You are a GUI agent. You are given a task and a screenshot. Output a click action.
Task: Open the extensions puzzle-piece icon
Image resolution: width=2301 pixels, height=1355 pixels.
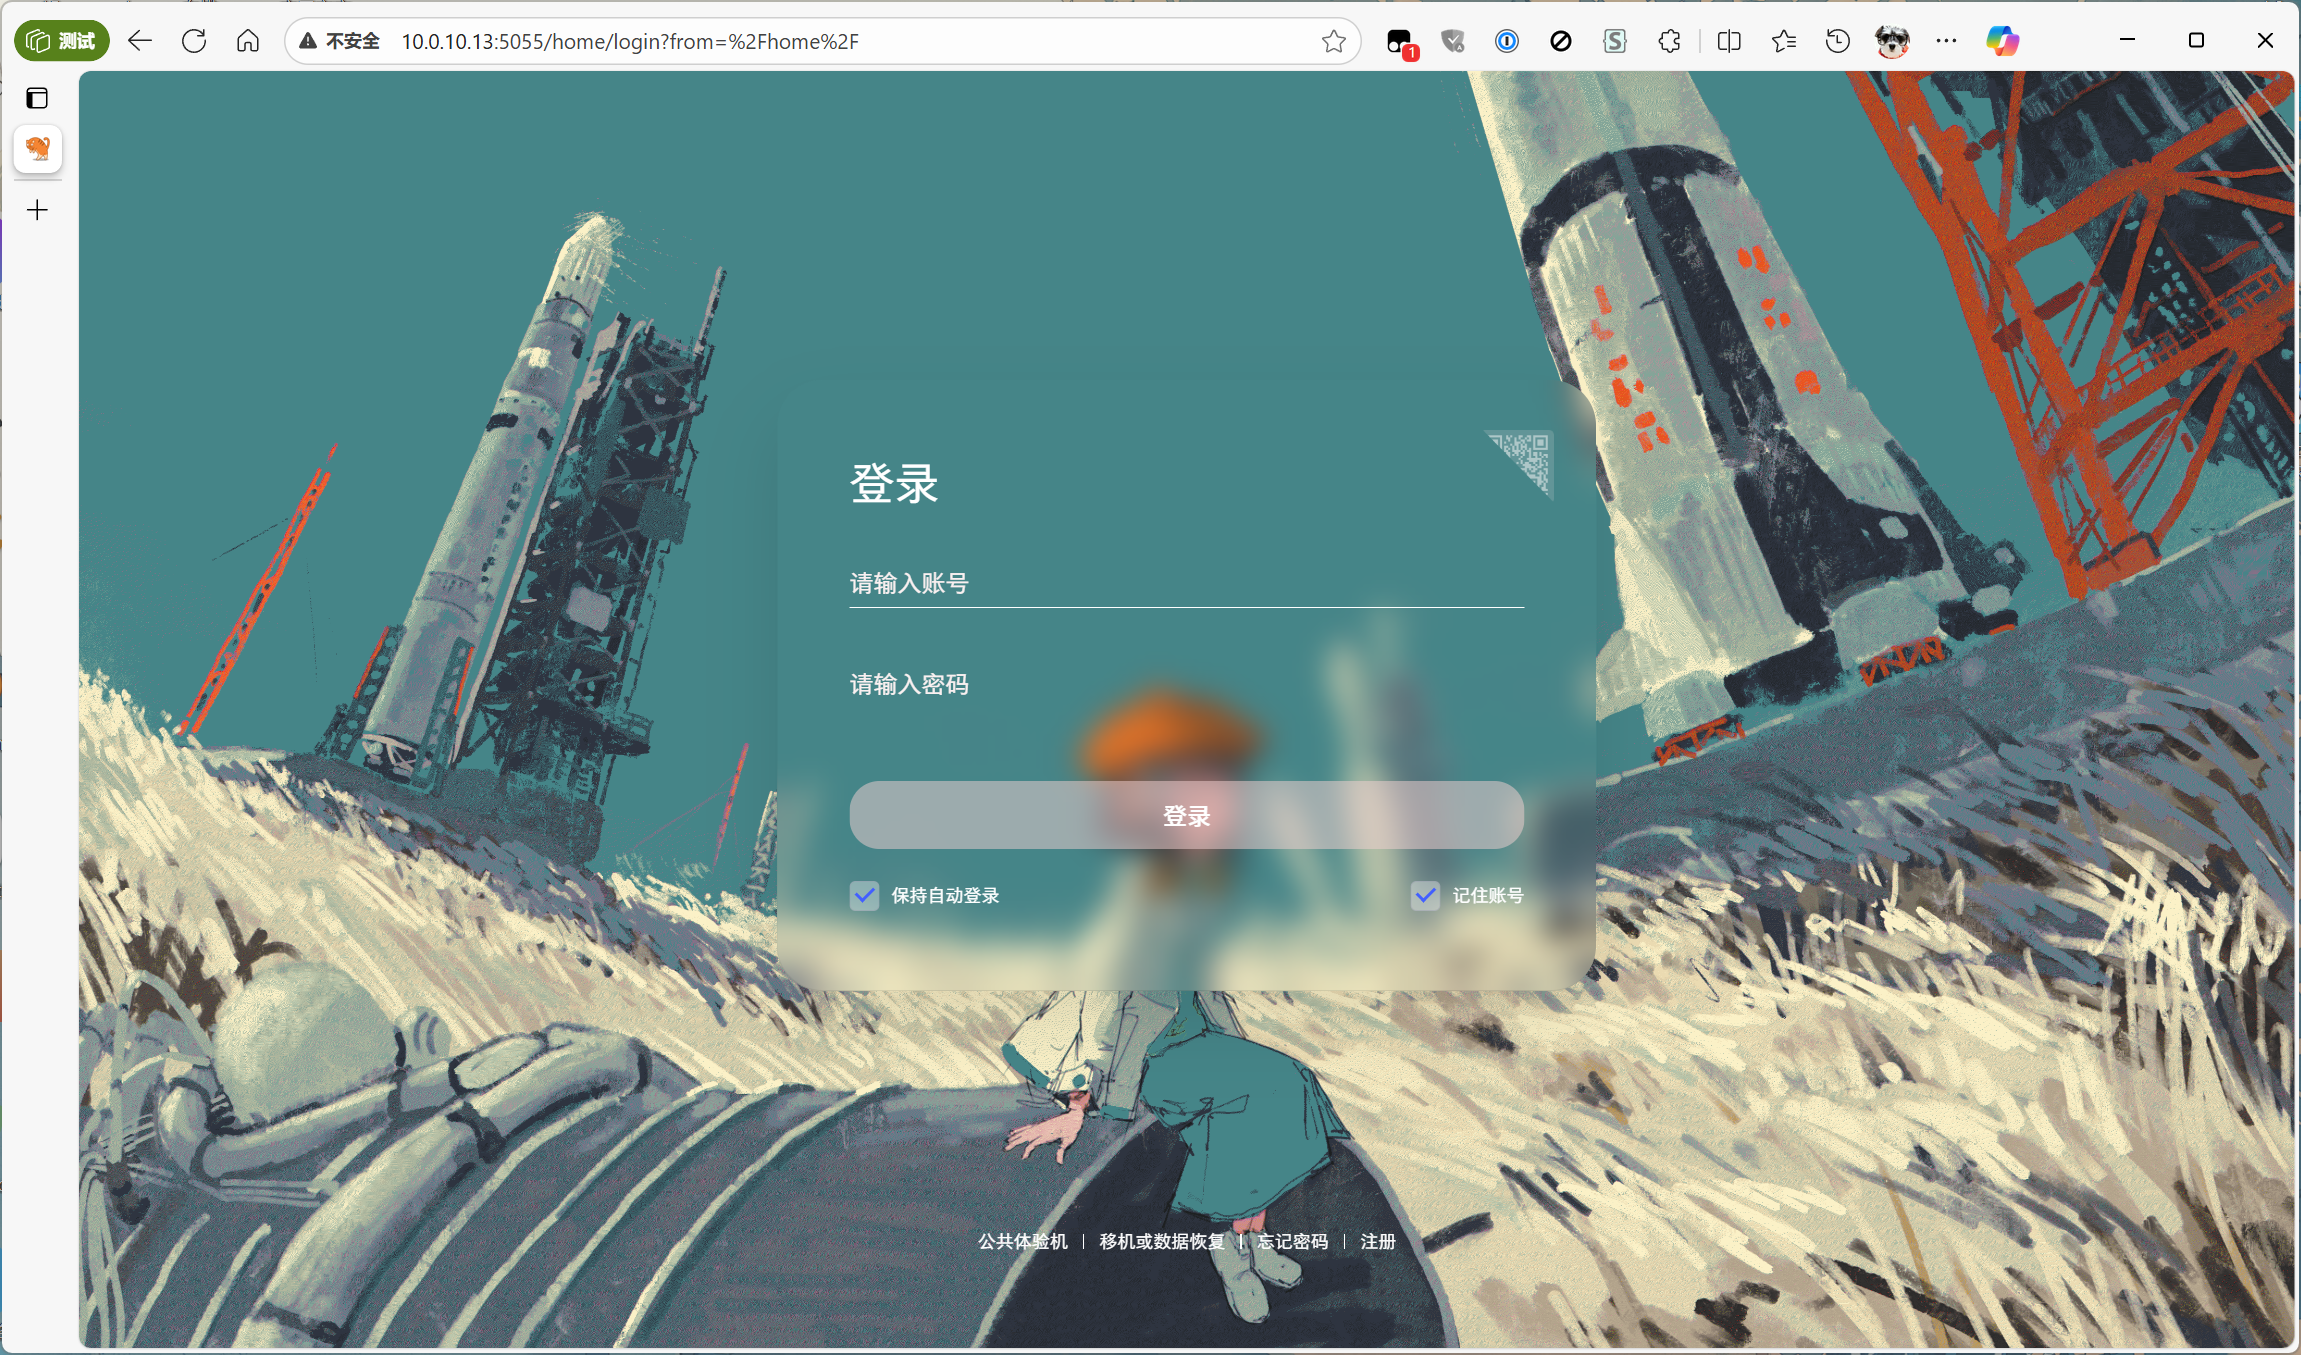pos(1669,40)
